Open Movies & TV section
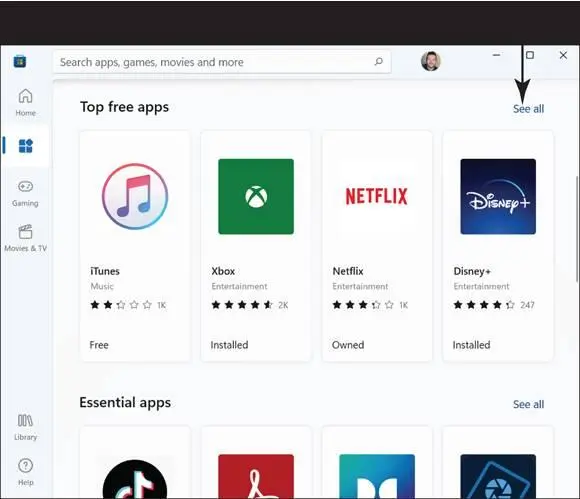This screenshot has height=499, width=580. click(x=25, y=238)
